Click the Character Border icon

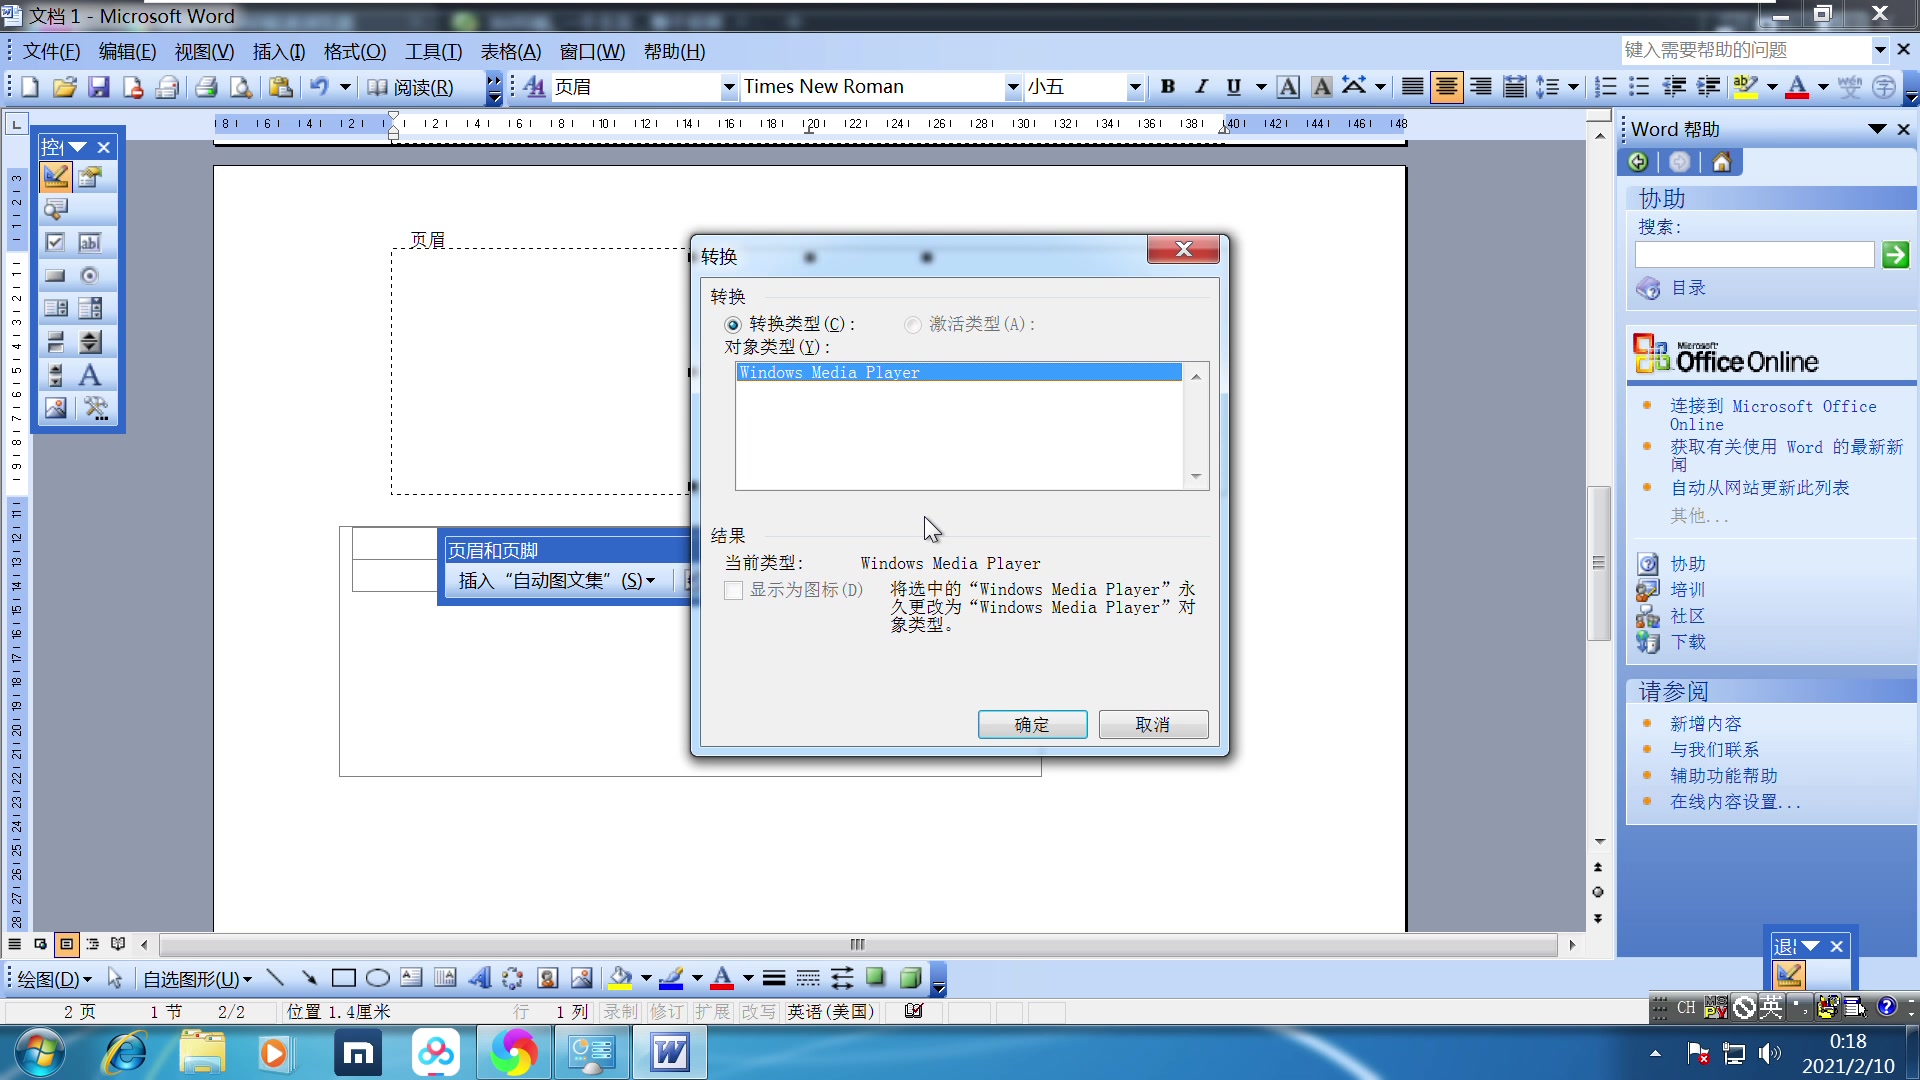(1288, 87)
